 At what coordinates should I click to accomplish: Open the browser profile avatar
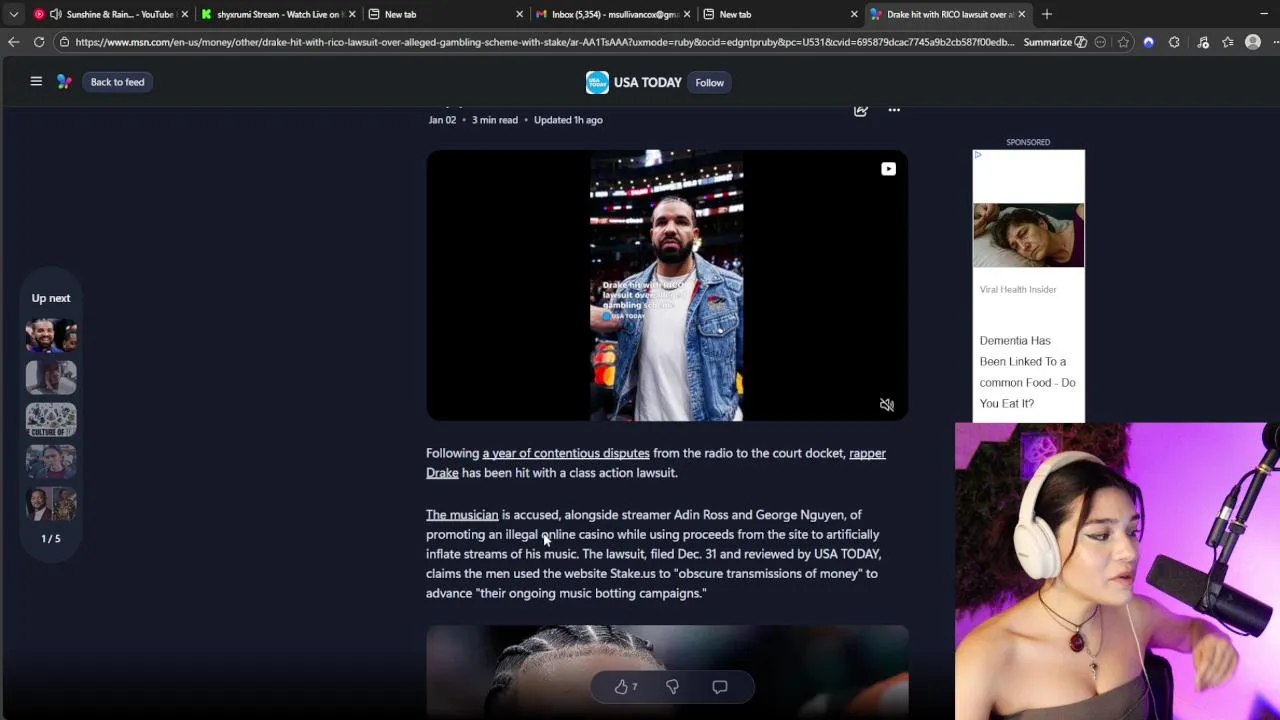click(1253, 42)
